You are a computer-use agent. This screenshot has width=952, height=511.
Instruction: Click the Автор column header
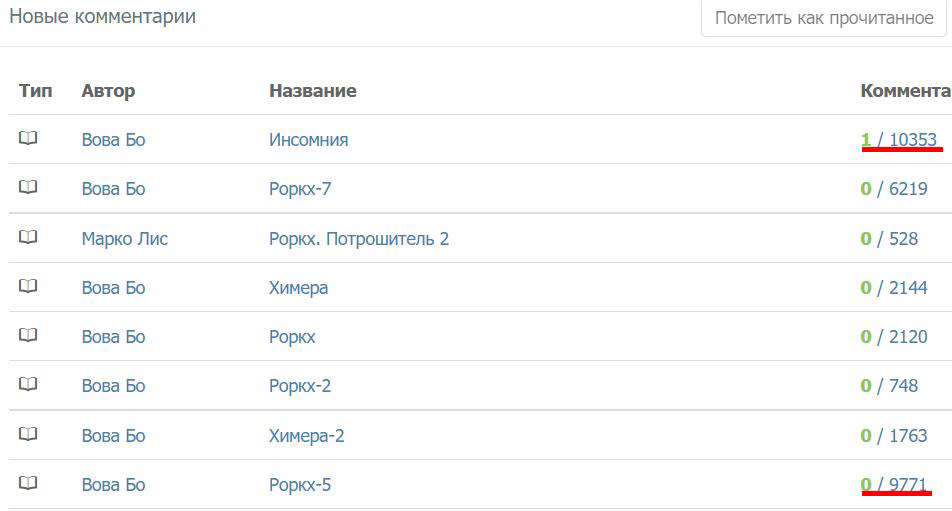pyautogui.click(x=108, y=91)
